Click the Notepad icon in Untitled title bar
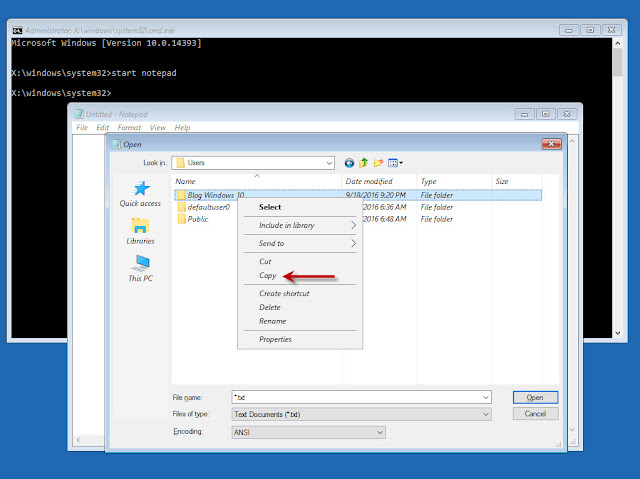Image resolution: width=640 pixels, height=479 pixels. (x=79, y=114)
